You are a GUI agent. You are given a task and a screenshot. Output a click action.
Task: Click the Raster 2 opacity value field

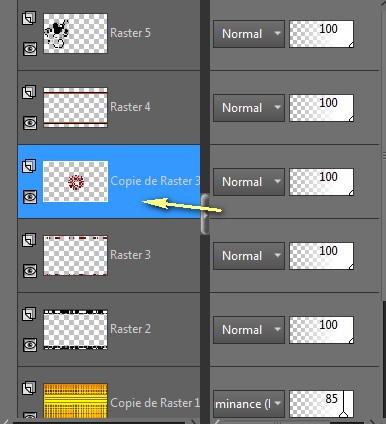pyautogui.click(x=321, y=330)
